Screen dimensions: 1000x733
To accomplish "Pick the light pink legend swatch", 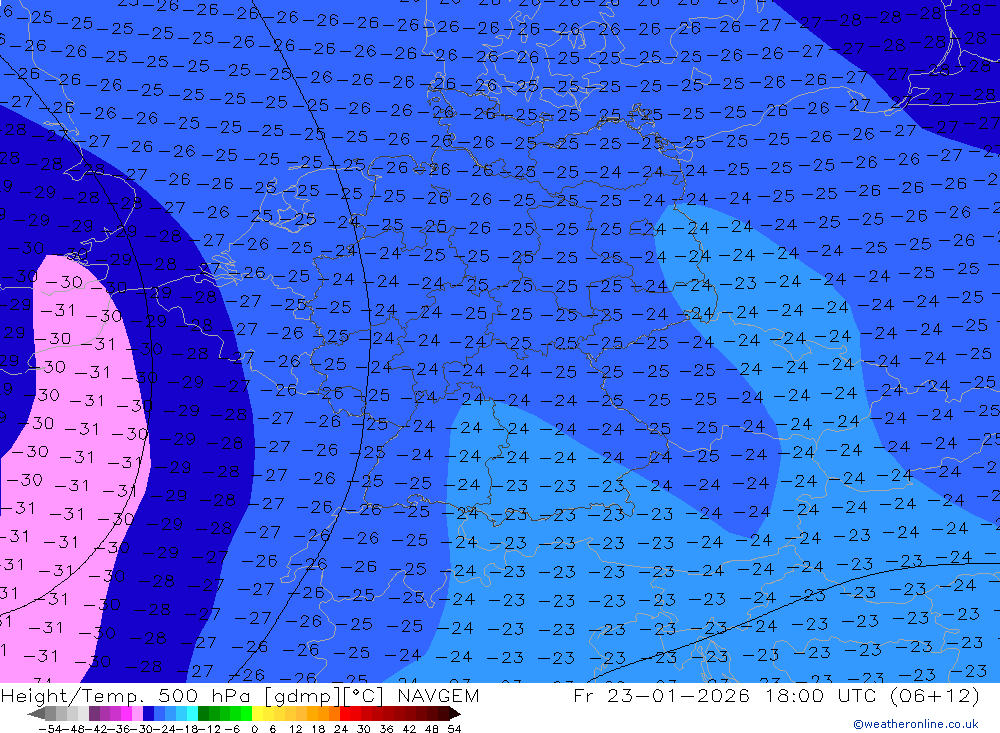I will tap(137, 713).
